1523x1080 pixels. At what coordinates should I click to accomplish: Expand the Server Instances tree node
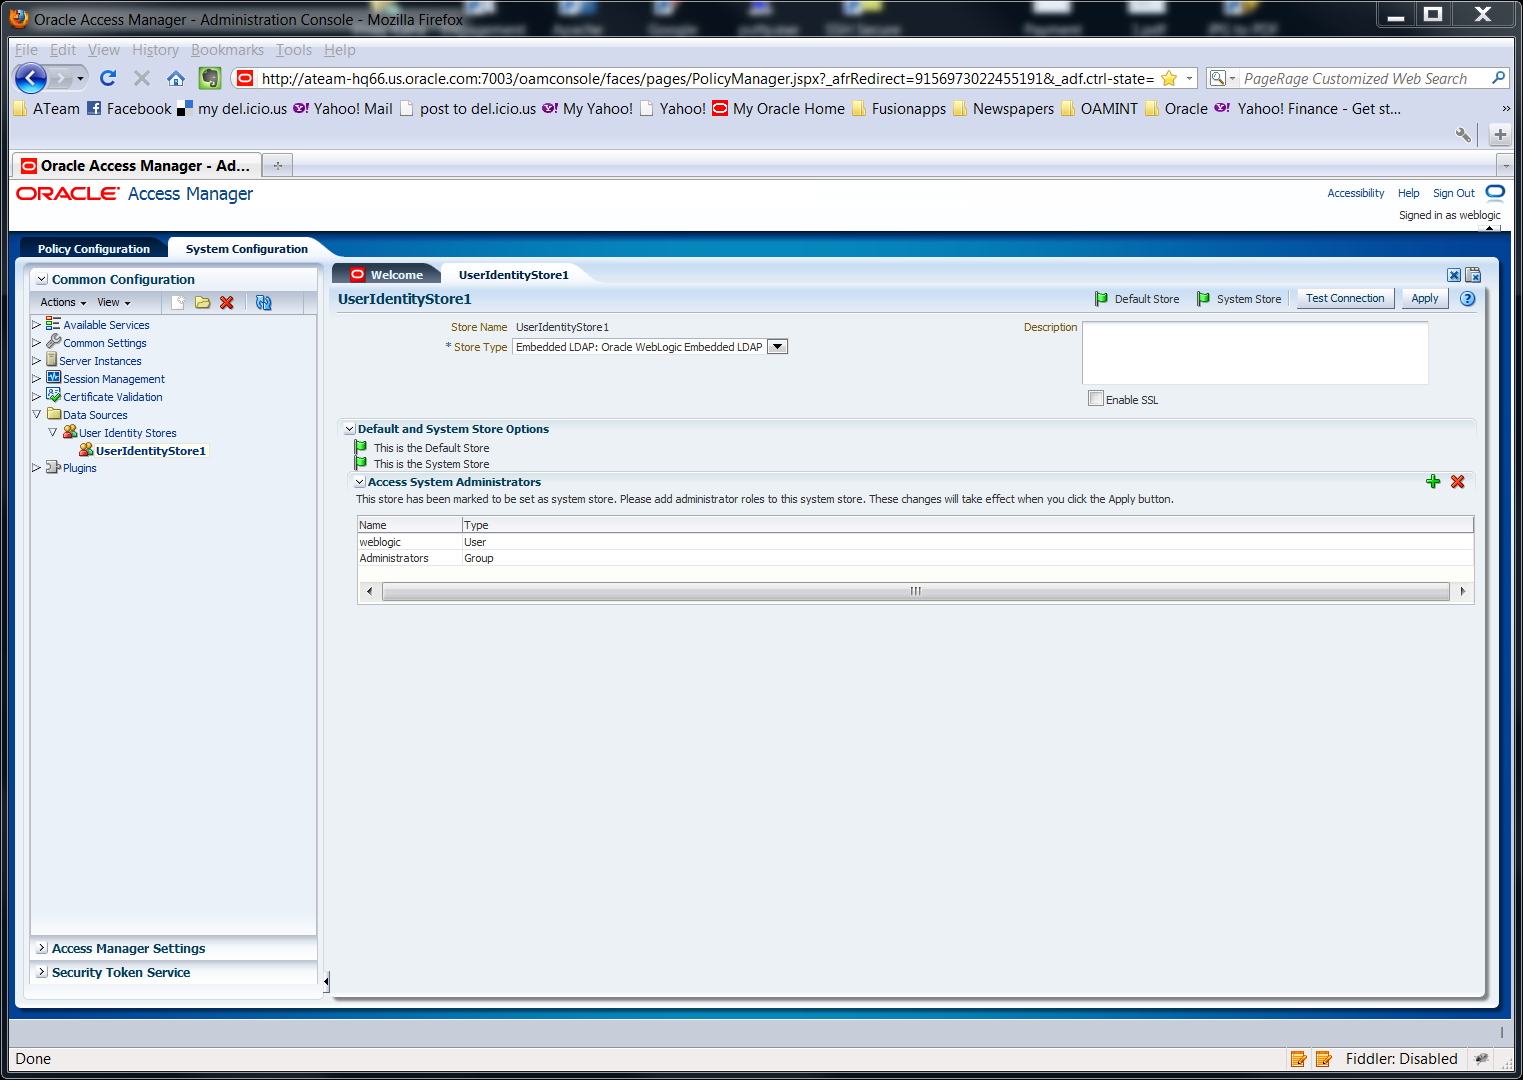[x=37, y=361]
